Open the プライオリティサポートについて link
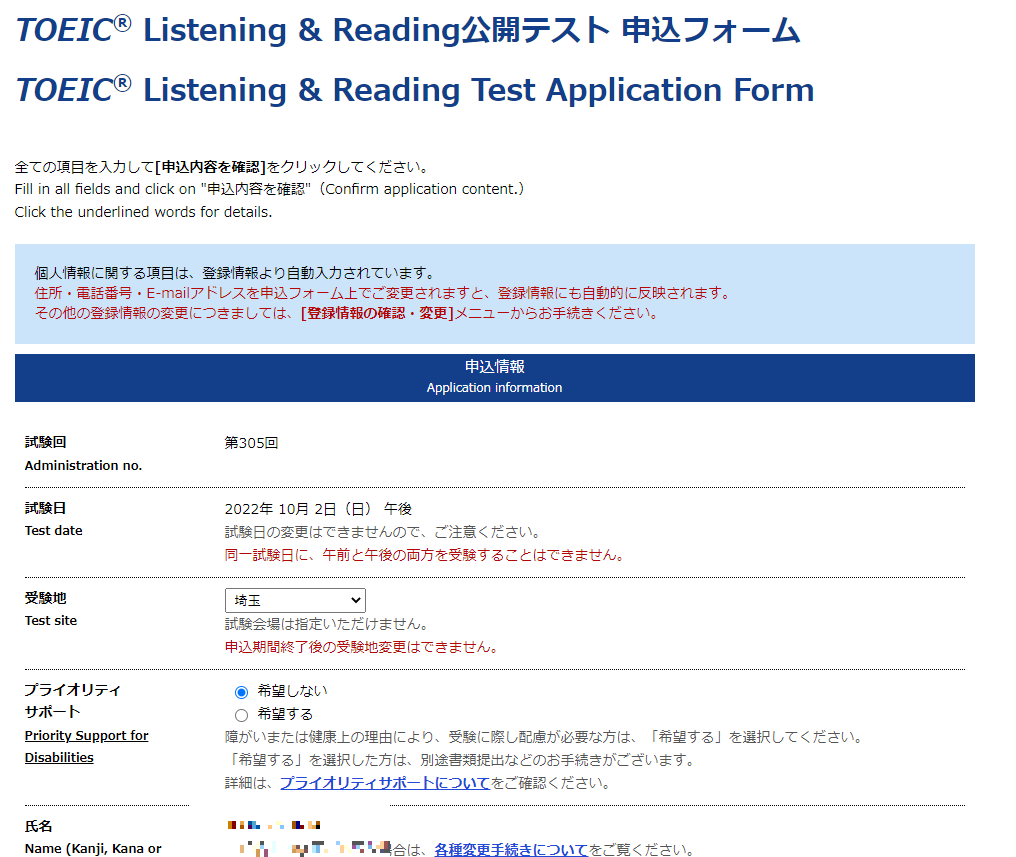Viewport: 1016px width, 857px height. coord(385,783)
